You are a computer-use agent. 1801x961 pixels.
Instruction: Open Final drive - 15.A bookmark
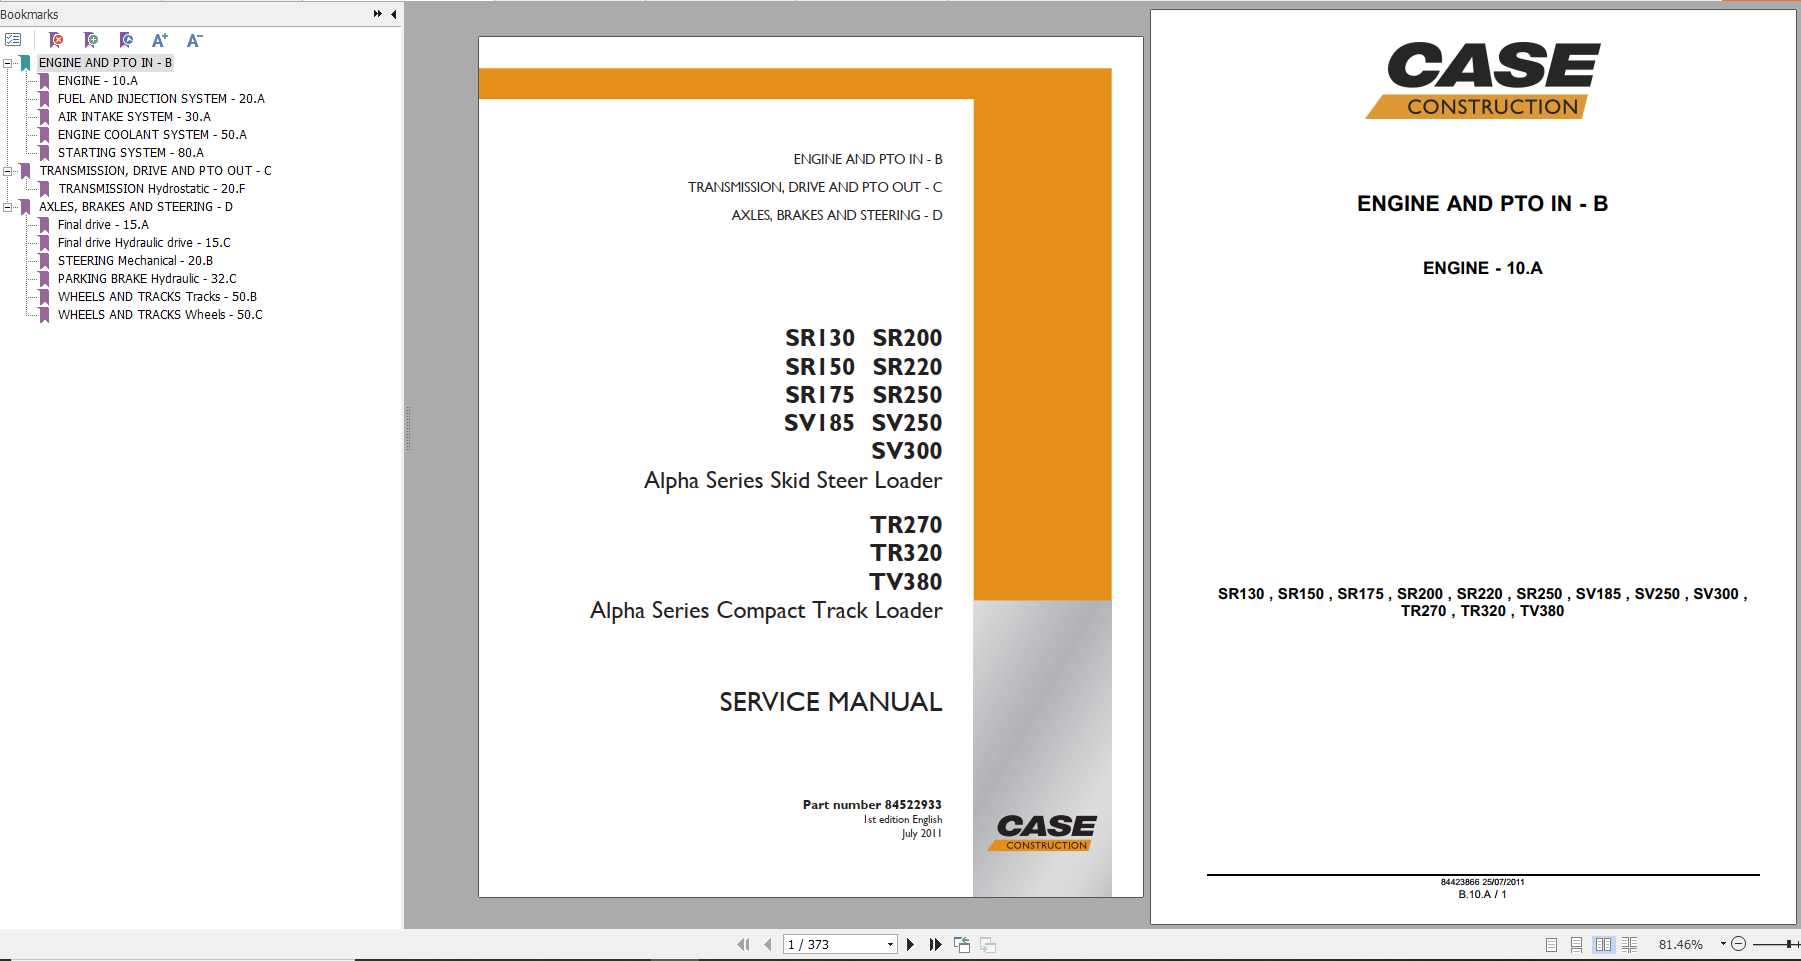pos(103,225)
